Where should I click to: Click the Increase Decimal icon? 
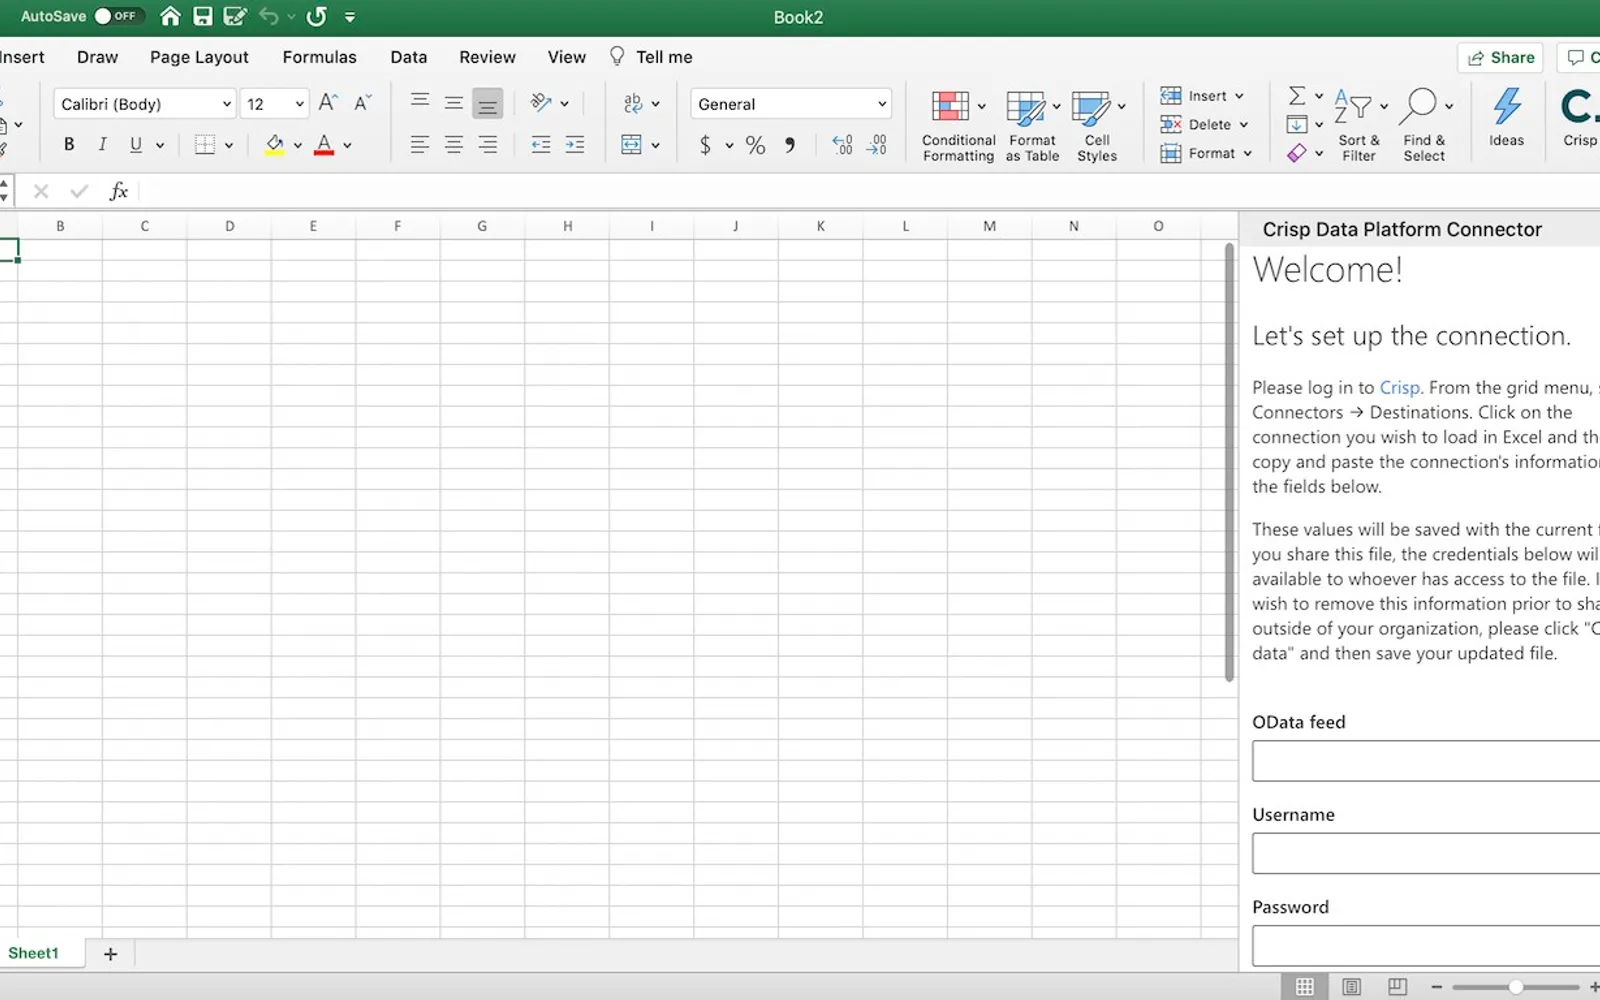tap(842, 145)
